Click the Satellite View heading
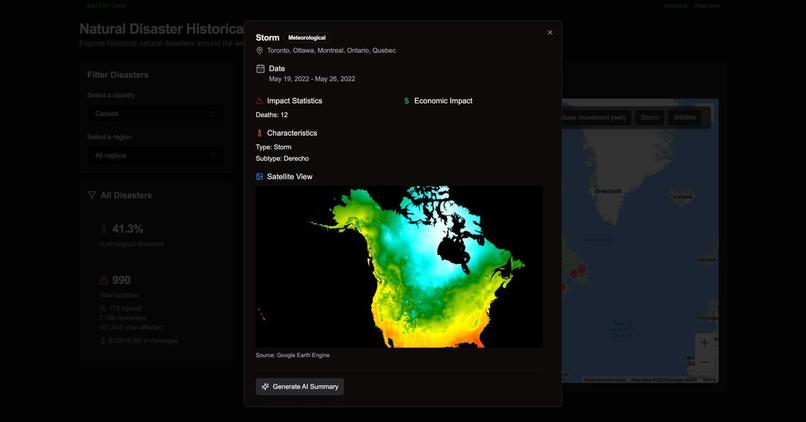The width and height of the screenshot is (806, 422). (289, 176)
